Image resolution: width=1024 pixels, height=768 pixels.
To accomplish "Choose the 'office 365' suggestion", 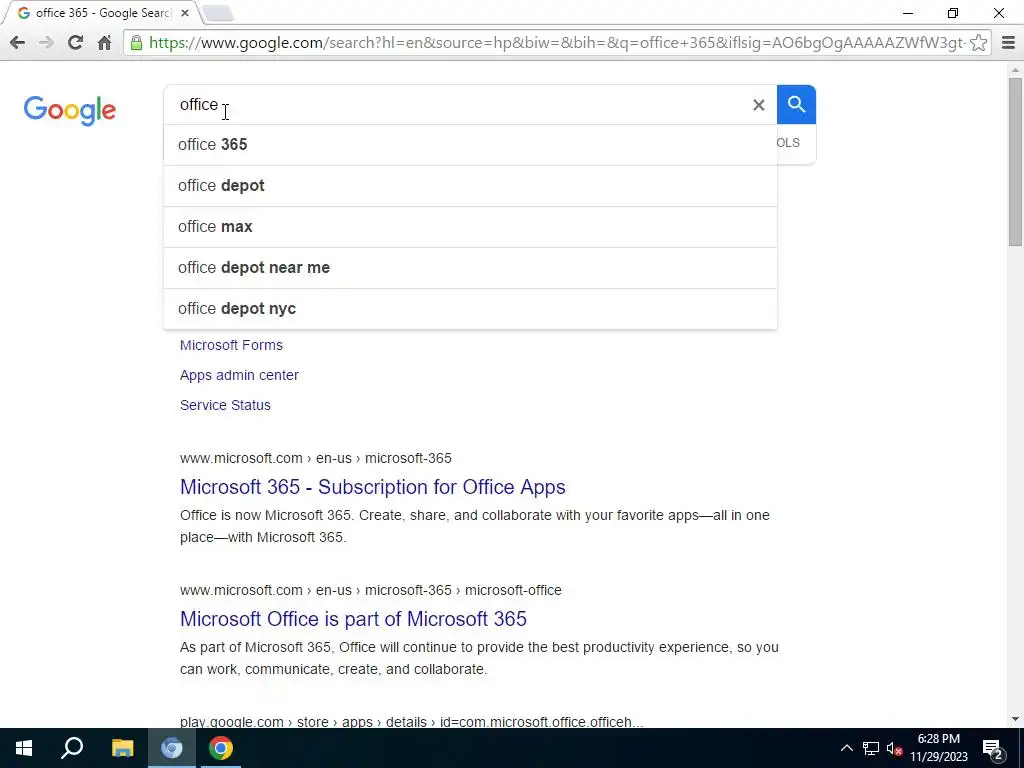I will click(470, 144).
